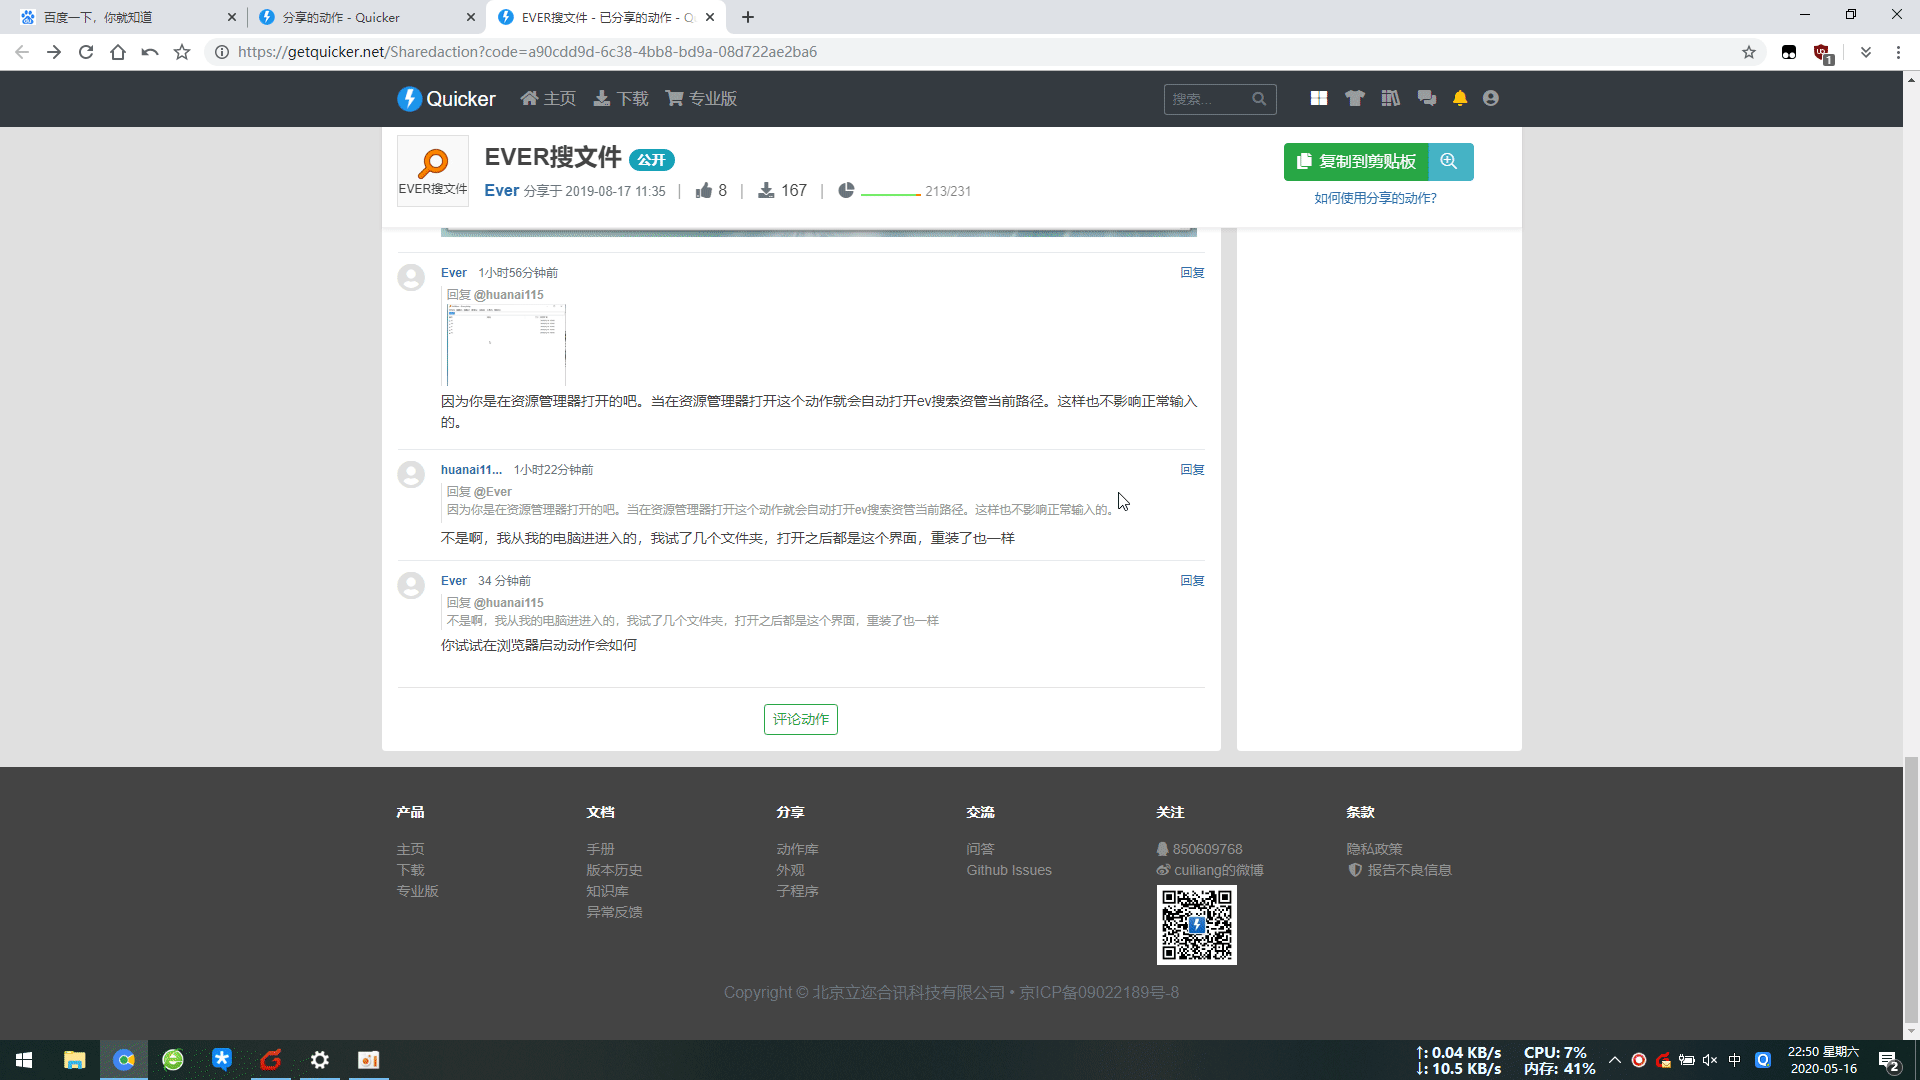Open footer link 动作库
The width and height of the screenshot is (1920, 1080).
point(797,849)
